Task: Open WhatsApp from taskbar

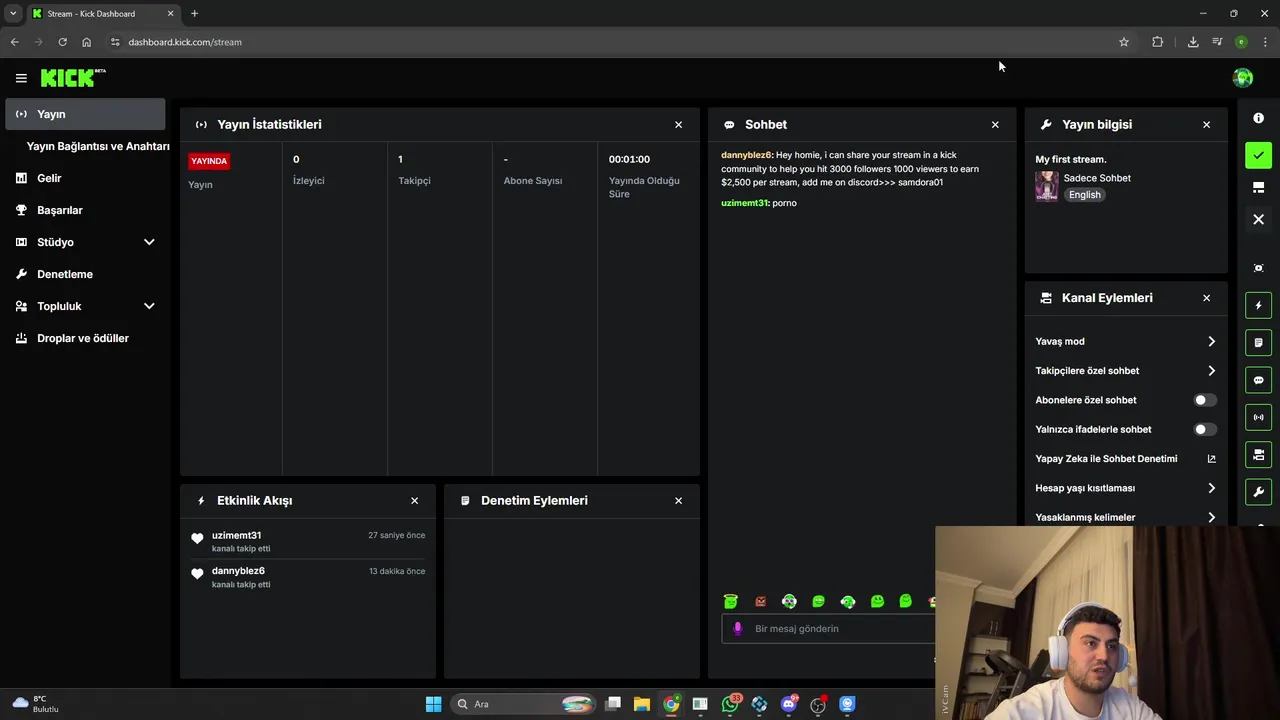Action: [x=731, y=704]
